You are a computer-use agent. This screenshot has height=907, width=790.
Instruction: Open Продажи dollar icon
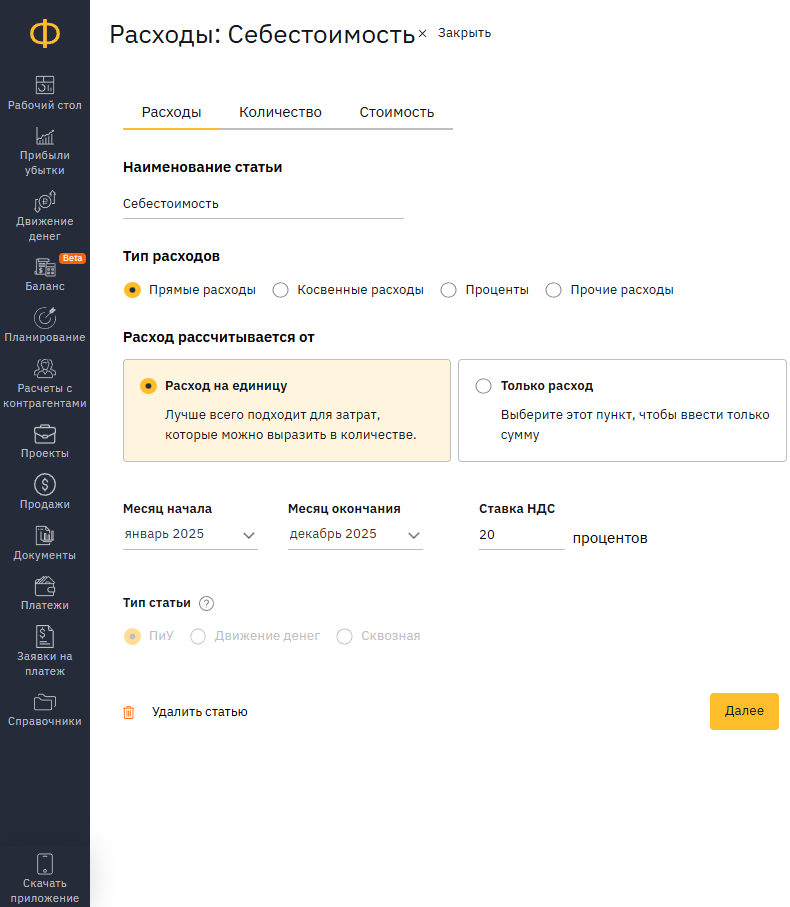[x=45, y=485]
